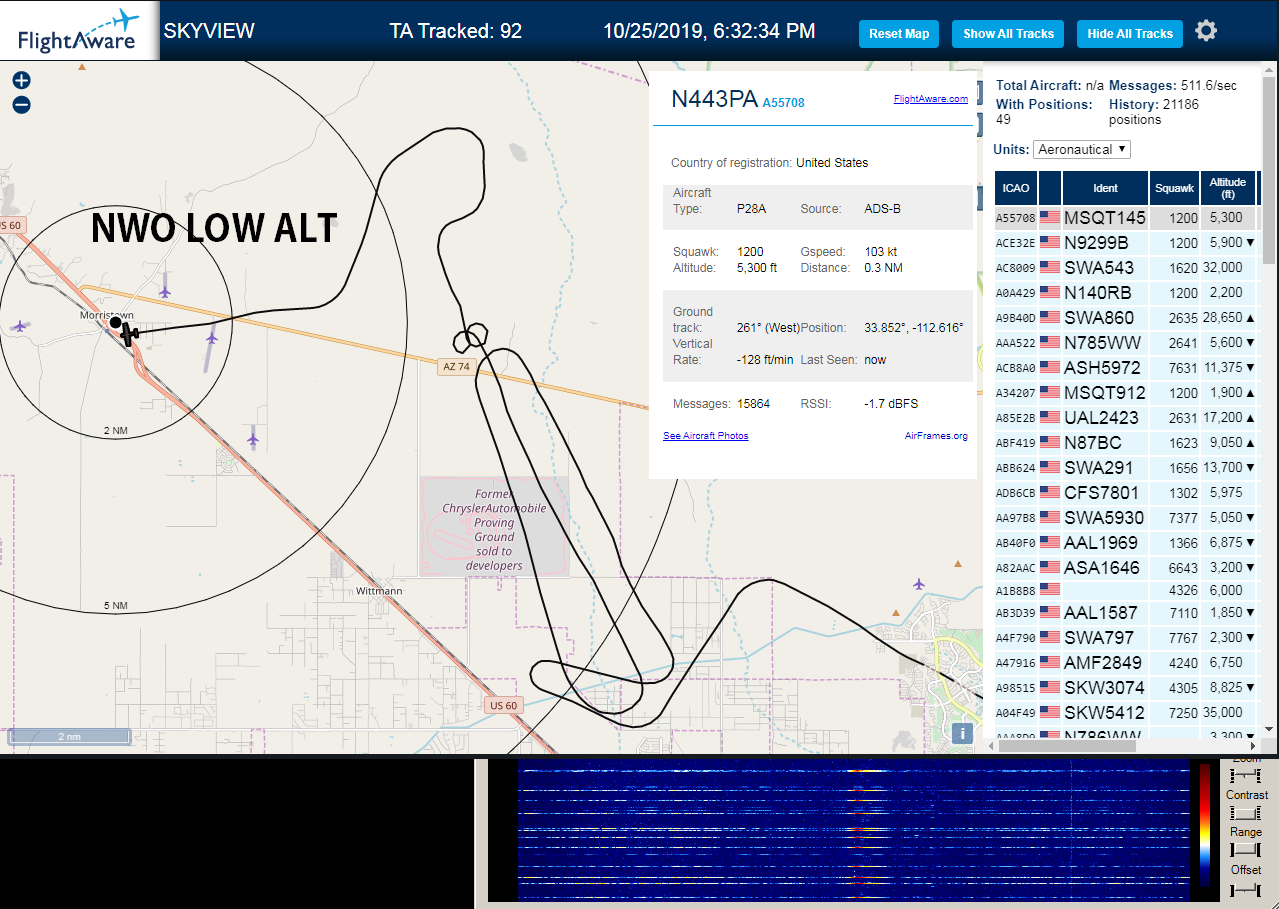This screenshot has height=909, width=1279.
Task: Select purple aircraft icon above Chrysler Proving Ground
Action: pyautogui.click(x=253, y=438)
